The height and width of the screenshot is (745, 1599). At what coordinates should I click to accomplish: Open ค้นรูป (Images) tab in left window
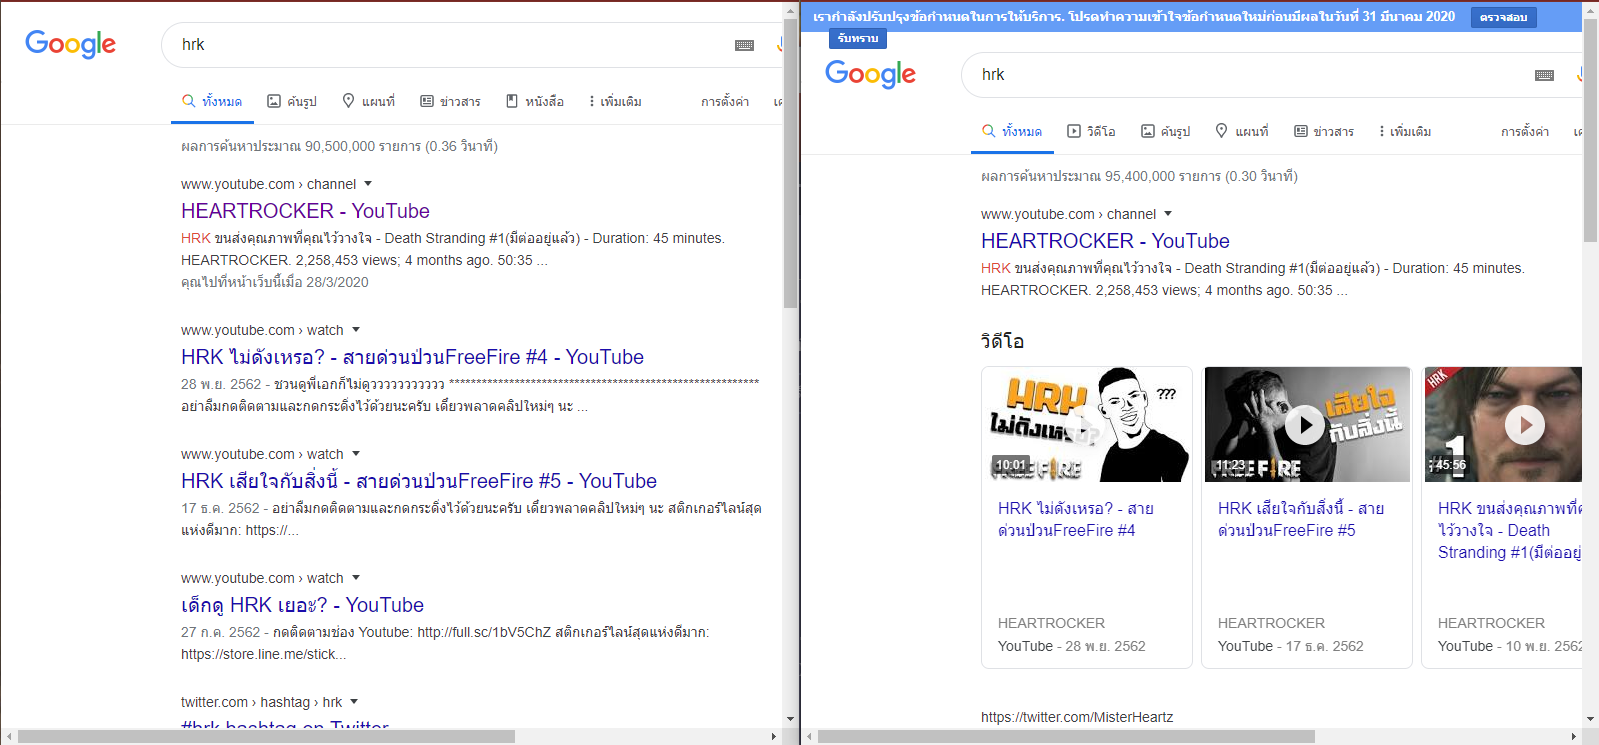coord(292,101)
